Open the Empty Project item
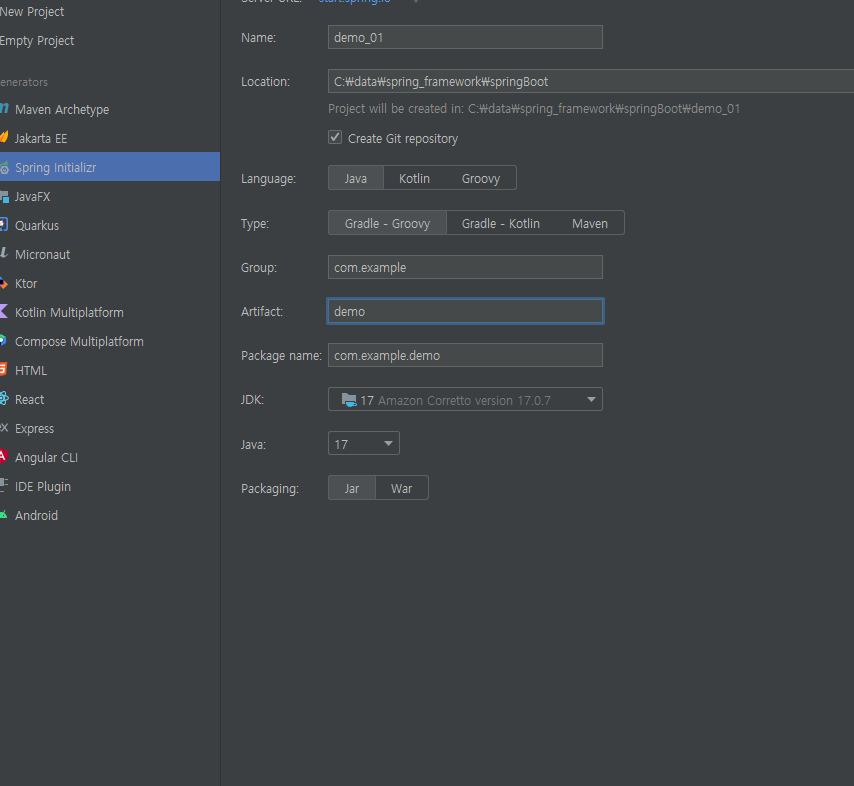Viewport: 854px width, 786px height. pos(36,40)
